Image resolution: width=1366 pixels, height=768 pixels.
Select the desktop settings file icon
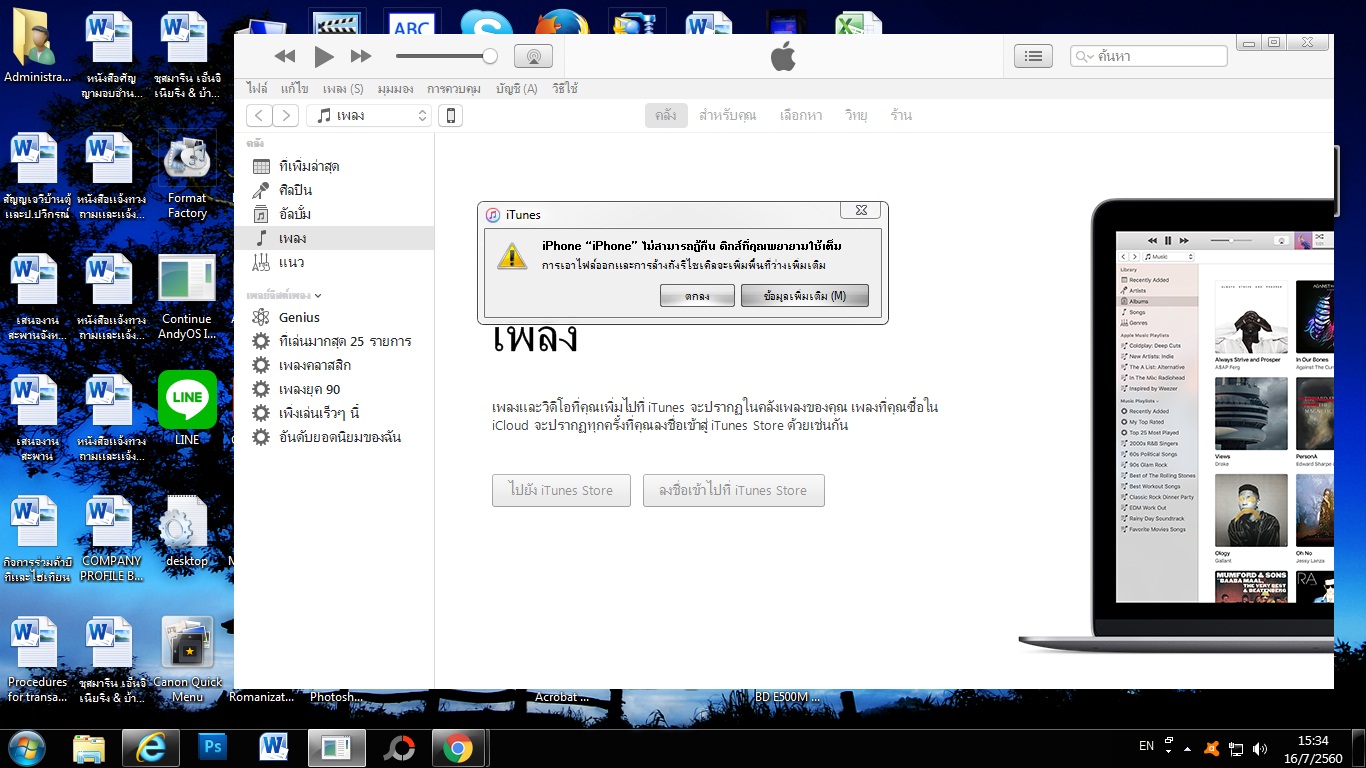pyautogui.click(x=186, y=533)
